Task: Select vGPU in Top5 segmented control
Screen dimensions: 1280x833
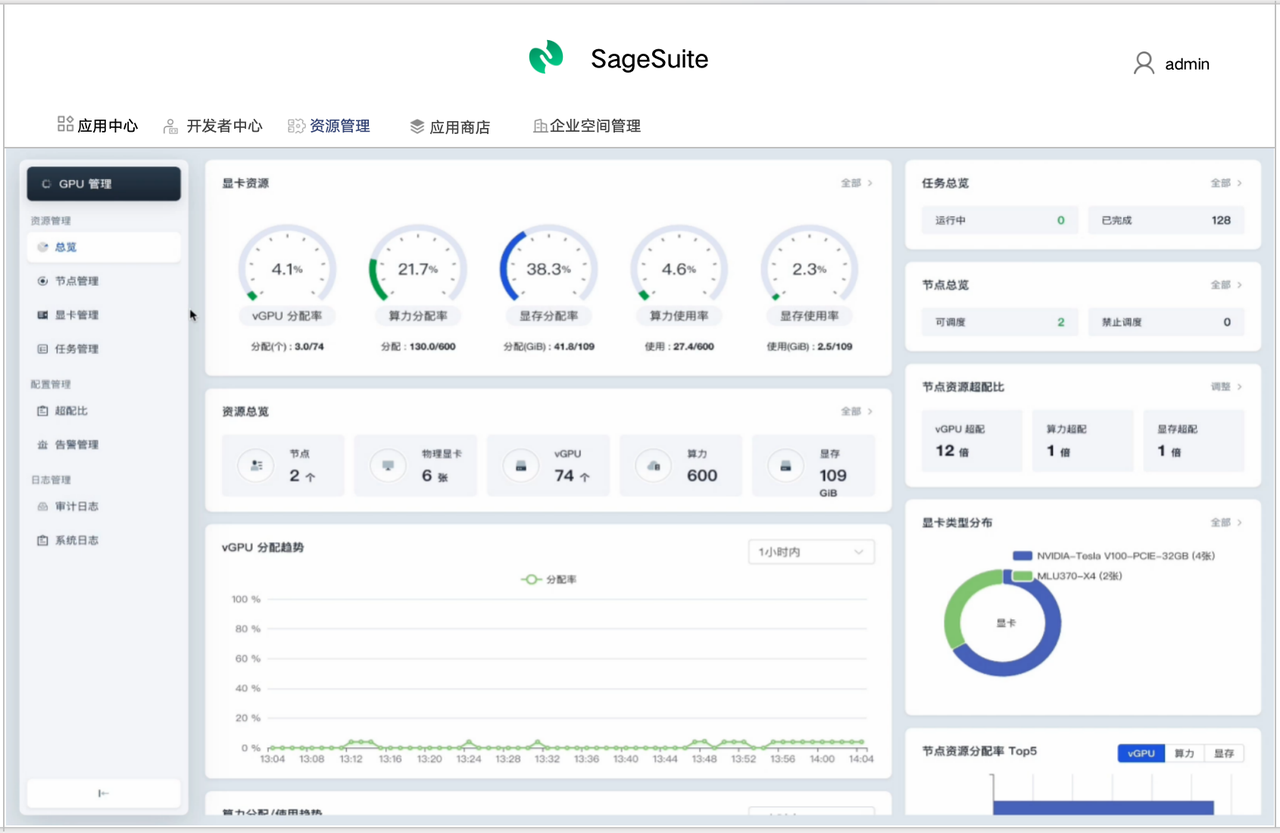Action: click(x=1141, y=753)
